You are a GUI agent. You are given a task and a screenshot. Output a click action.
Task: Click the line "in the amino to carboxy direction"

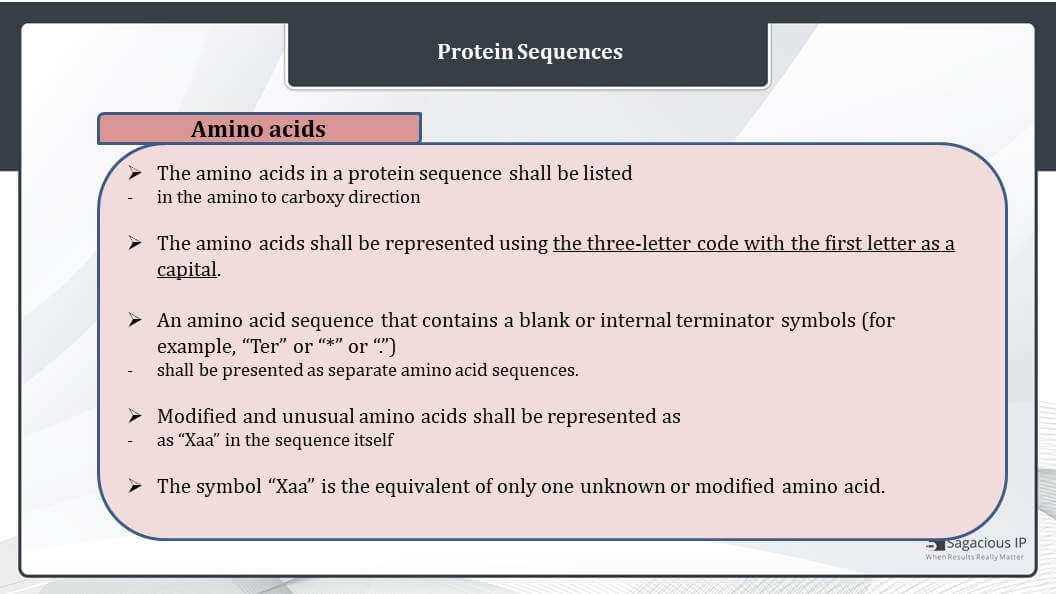tap(288, 197)
